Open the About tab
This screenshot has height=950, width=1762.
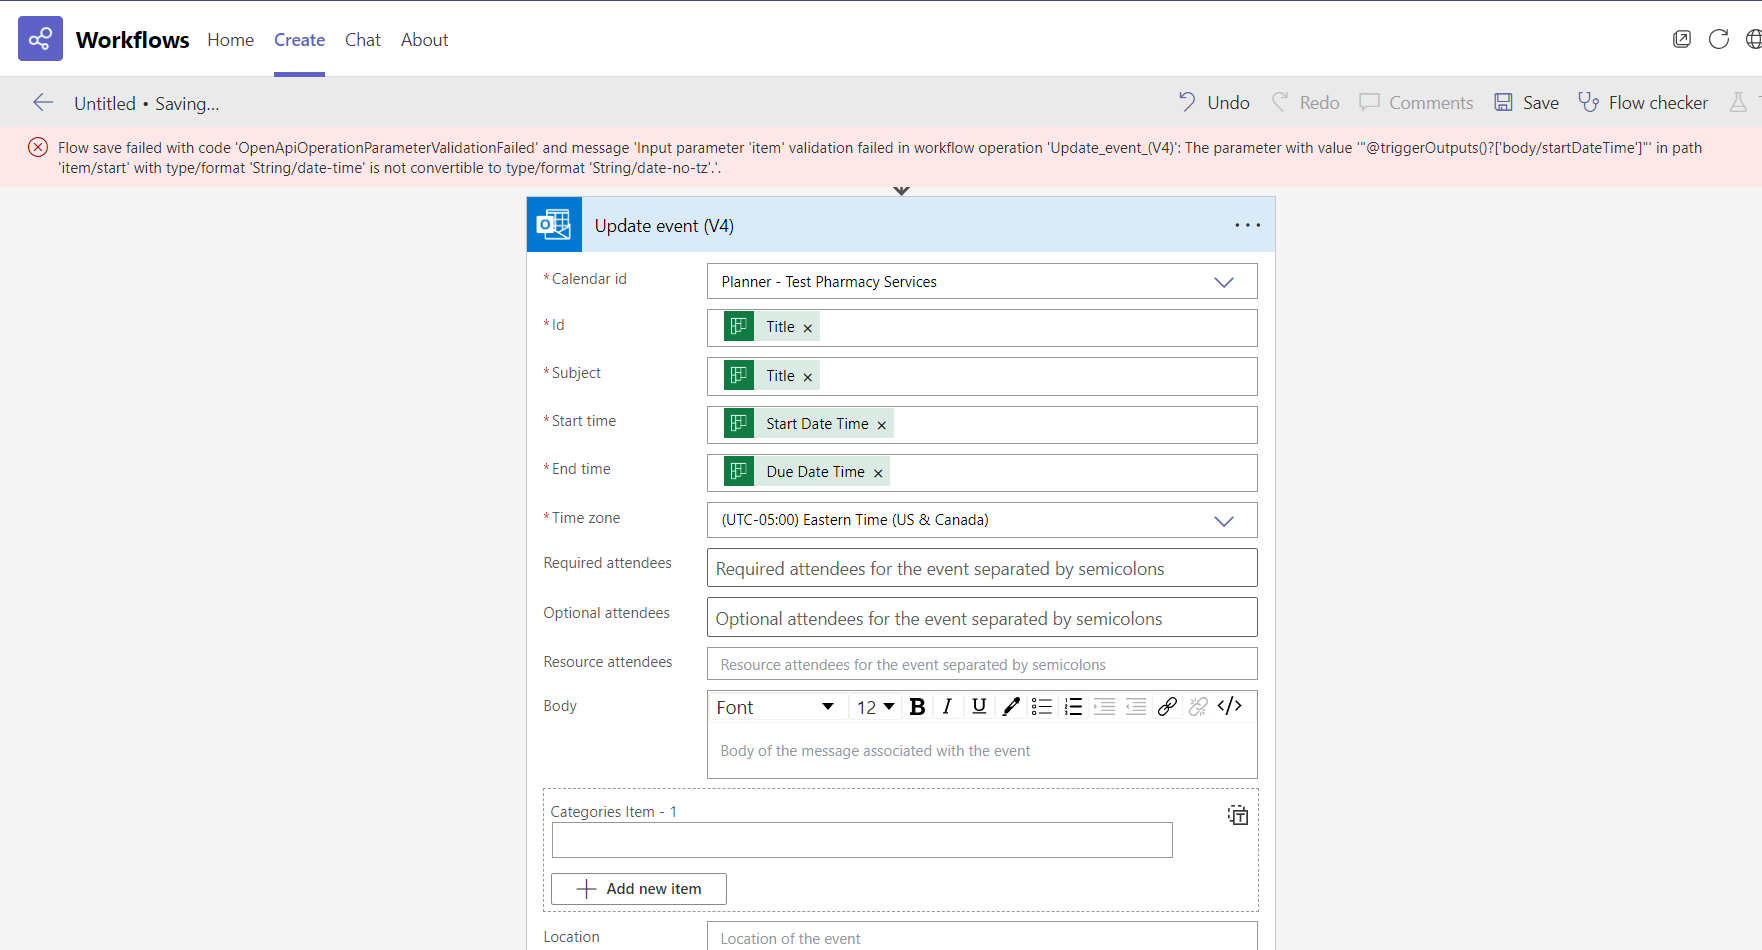[x=424, y=40]
